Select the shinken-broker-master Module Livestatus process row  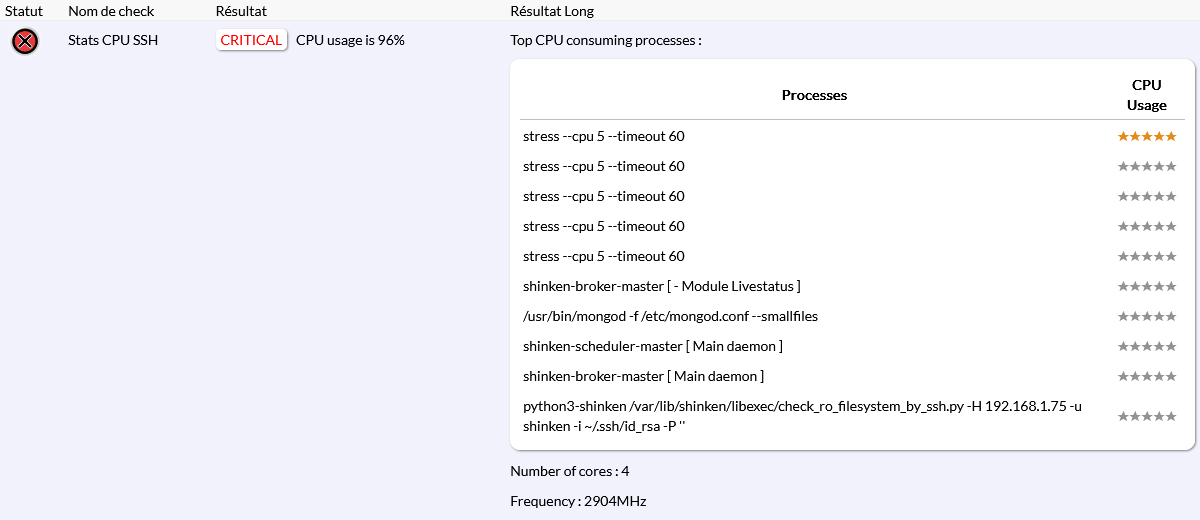coord(661,286)
